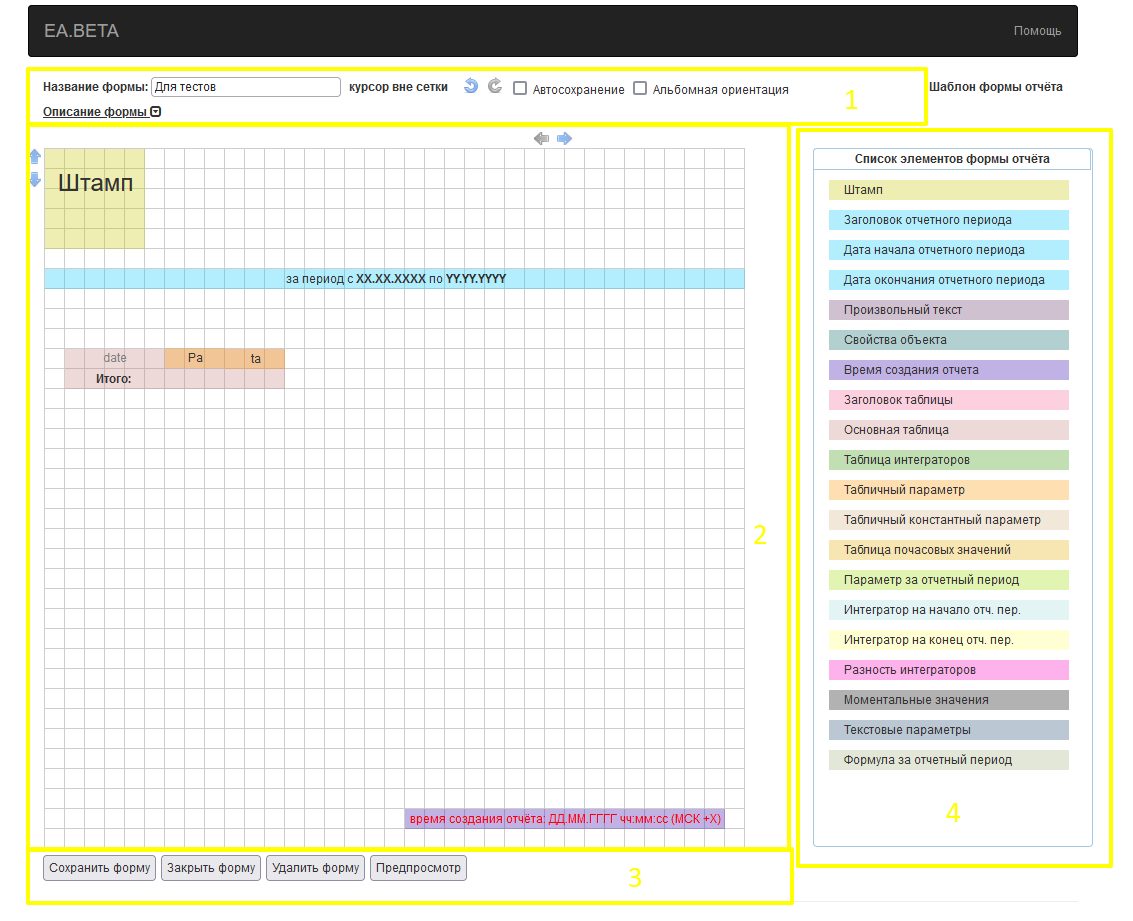Select the purple Время создания отчета element
1133x921 pixels.
point(948,370)
